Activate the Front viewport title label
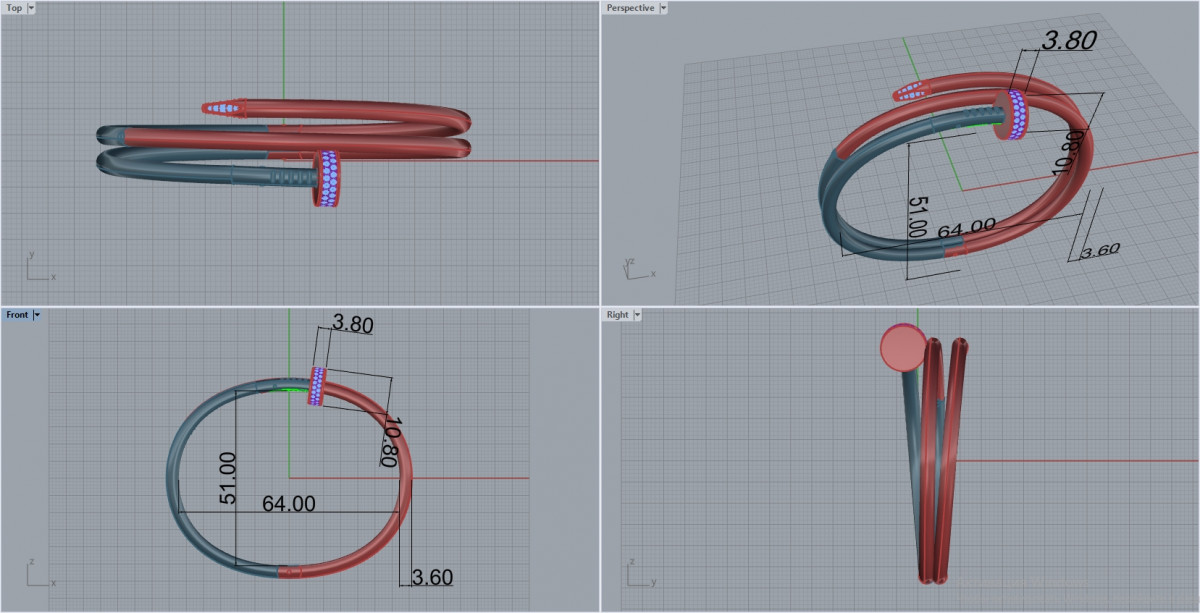 coord(17,315)
